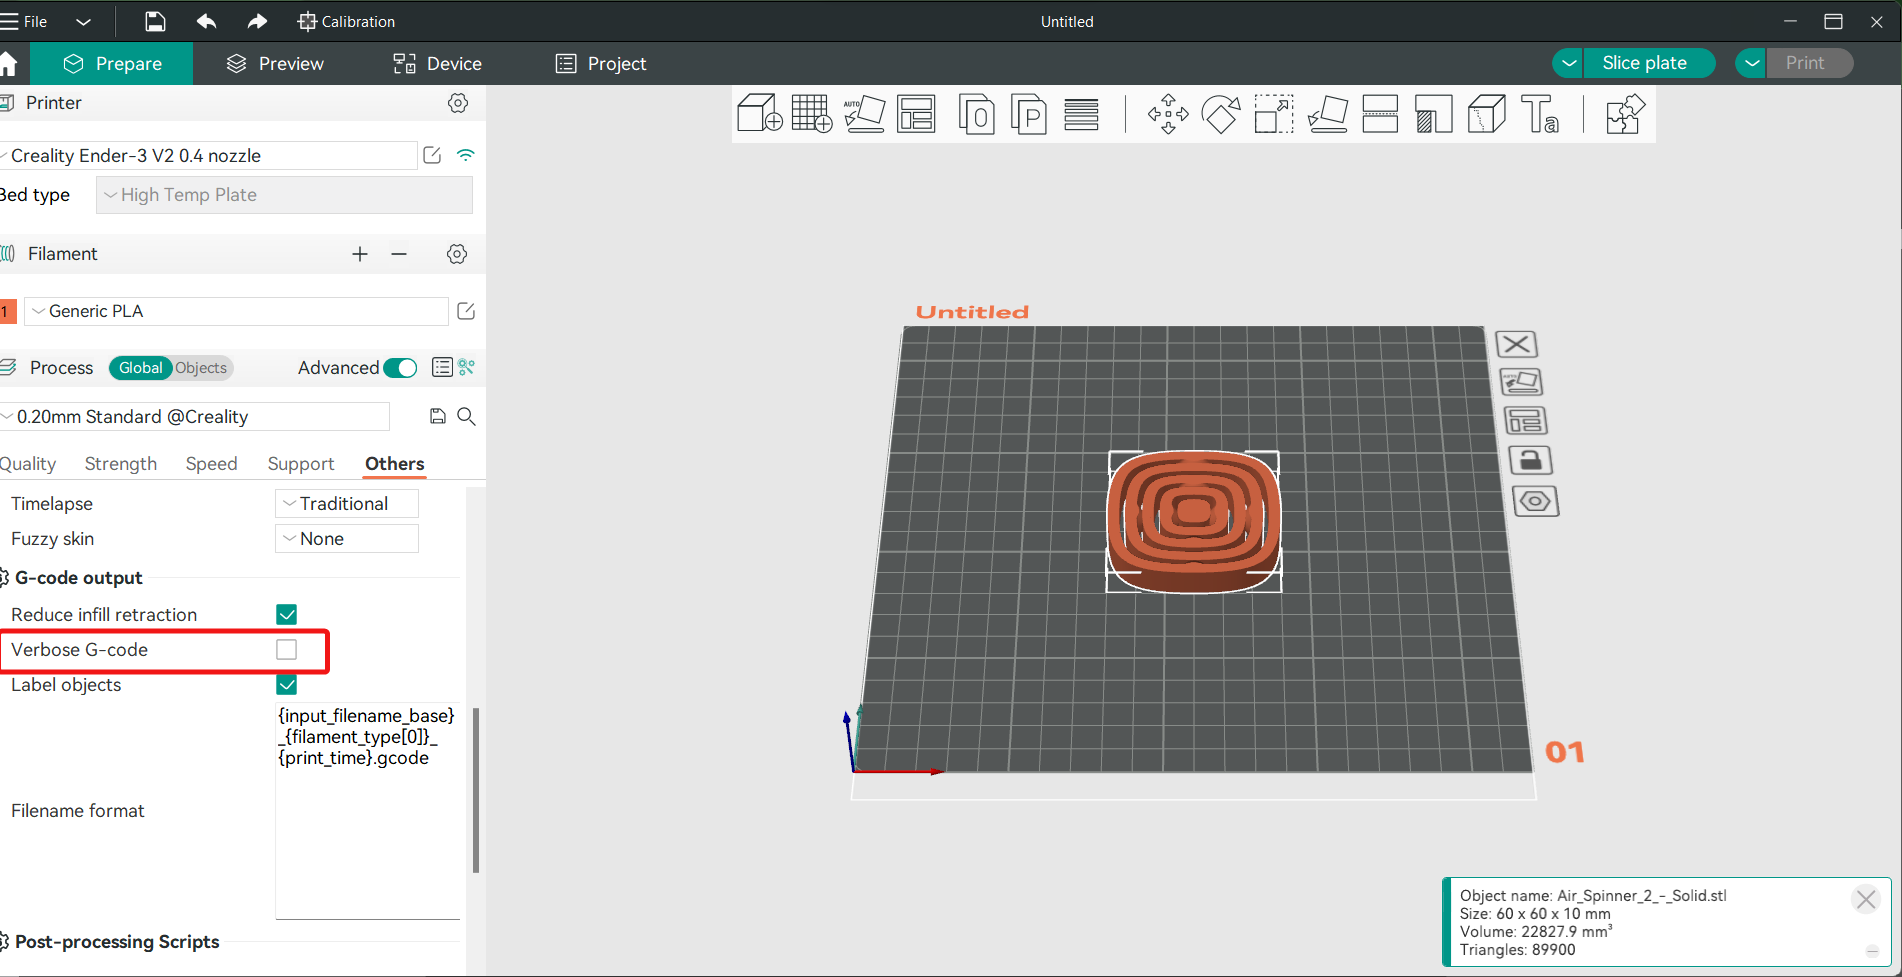This screenshot has width=1902, height=977.
Task: Enable the Verbose G-code checkbox
Action: coord(287,650)
